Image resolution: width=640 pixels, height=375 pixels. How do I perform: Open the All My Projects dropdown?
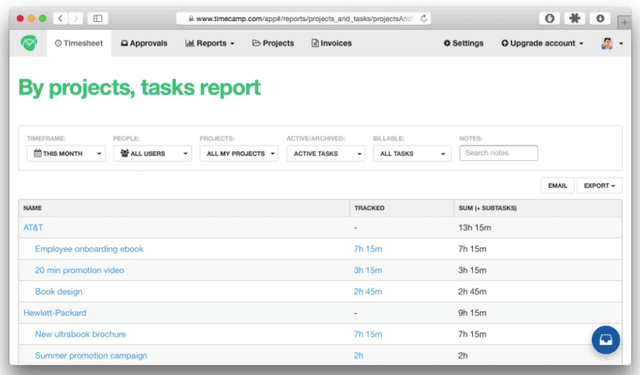(239, 153)
